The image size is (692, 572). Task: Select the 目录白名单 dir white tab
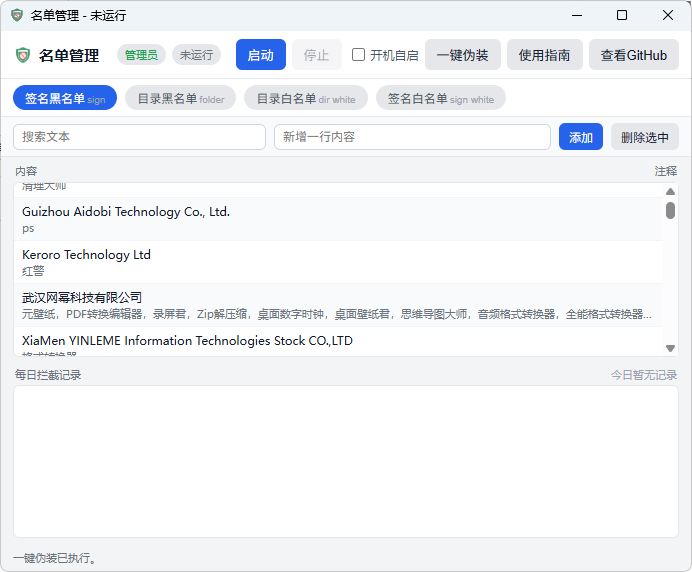click(305, 98)
